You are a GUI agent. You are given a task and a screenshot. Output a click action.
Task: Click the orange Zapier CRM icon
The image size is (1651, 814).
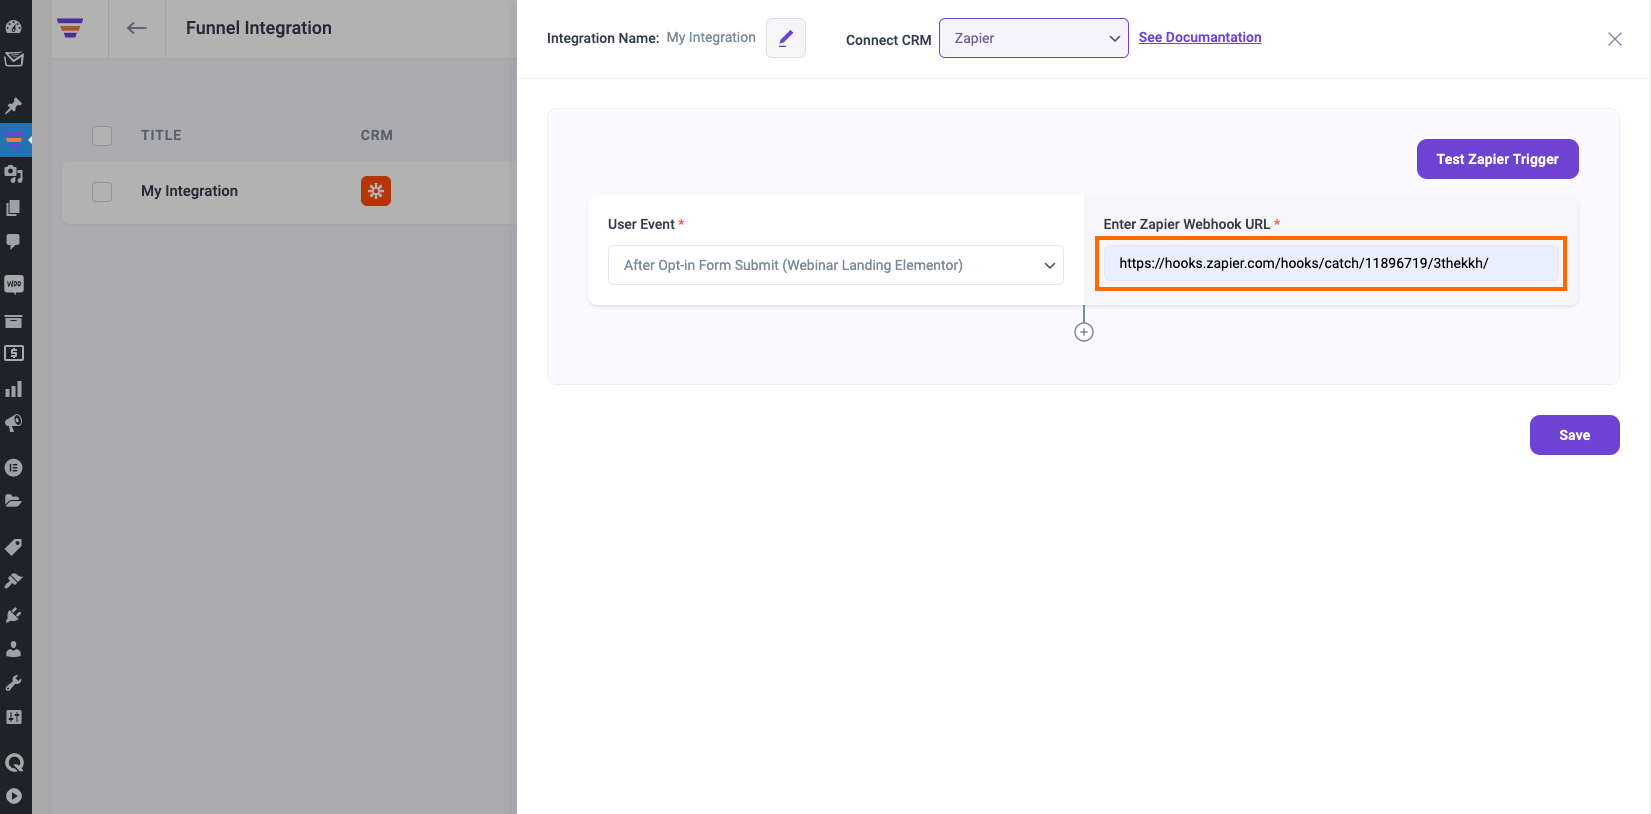(376, 191)
